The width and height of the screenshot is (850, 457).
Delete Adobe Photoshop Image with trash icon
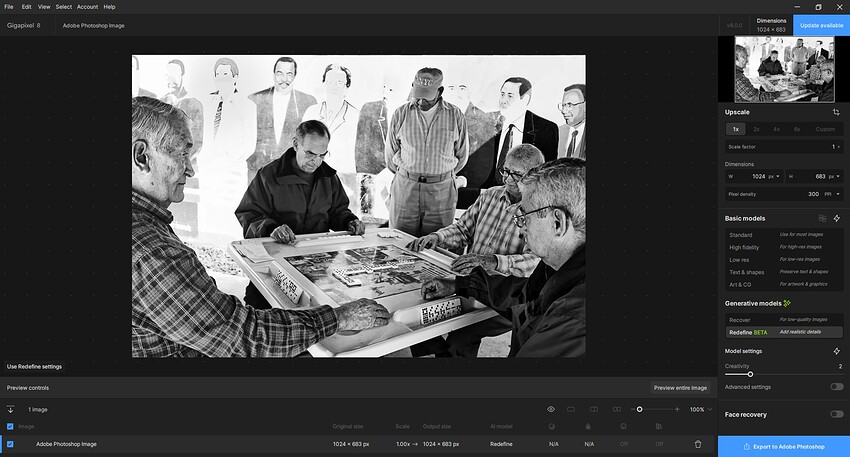[698, 444]
